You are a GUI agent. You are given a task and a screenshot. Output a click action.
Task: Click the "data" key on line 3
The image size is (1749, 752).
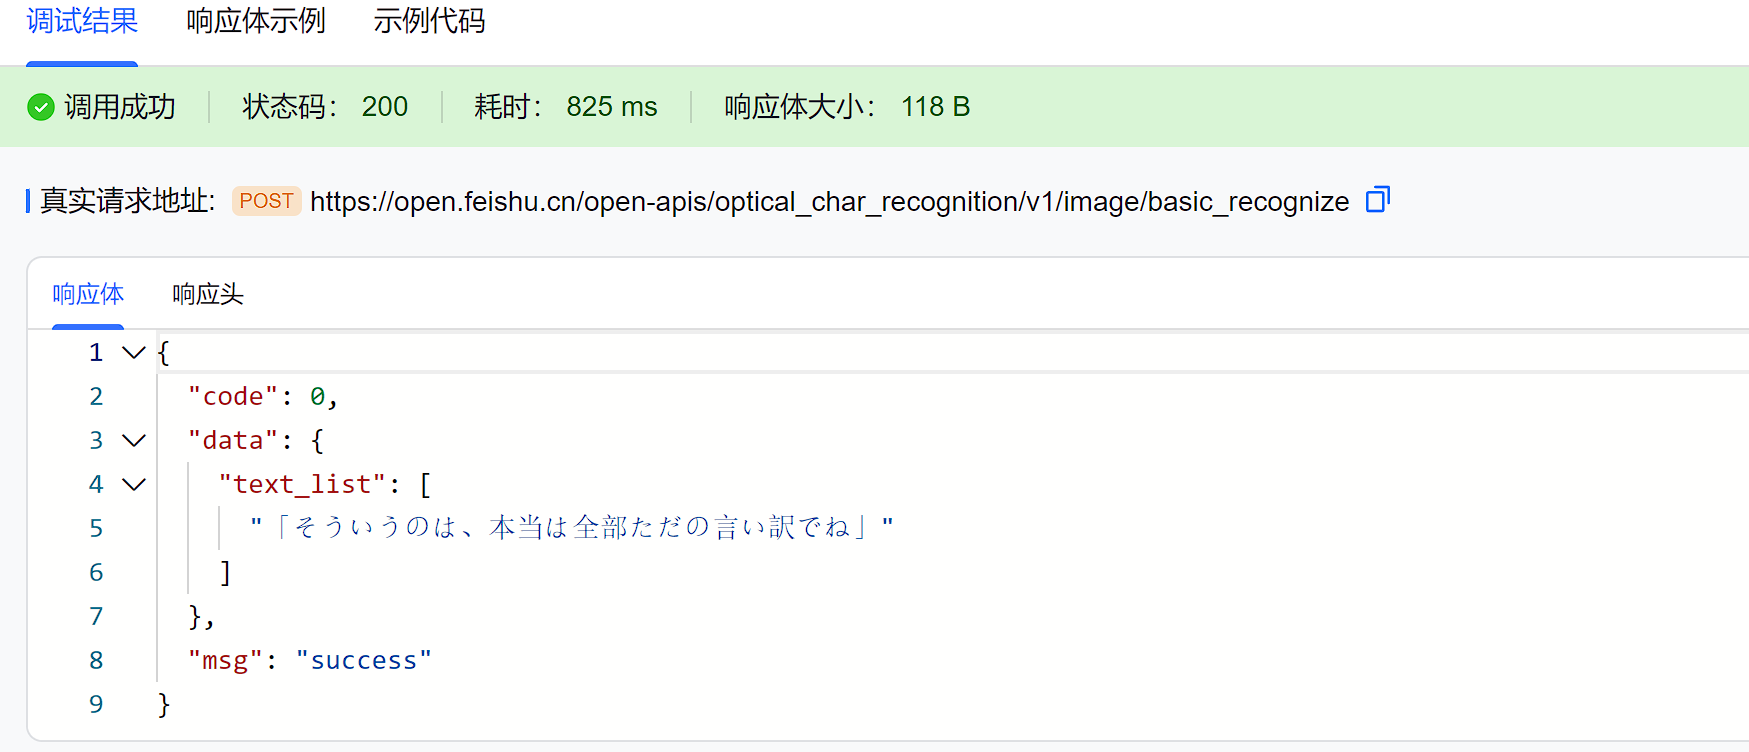point(233,441)
